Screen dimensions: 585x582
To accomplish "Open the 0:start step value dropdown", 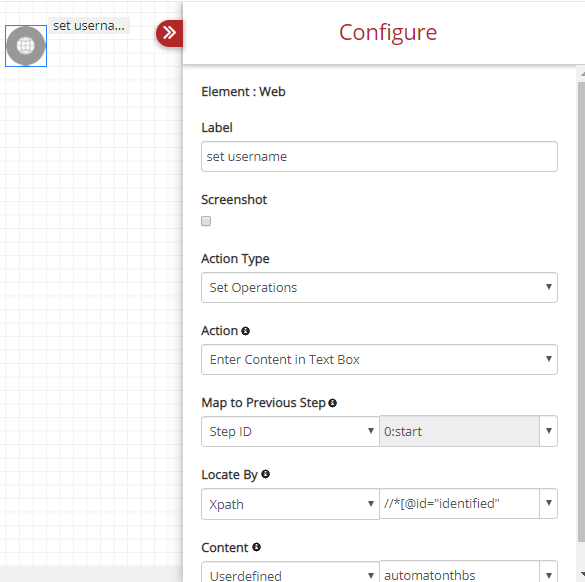I will 548,431.
